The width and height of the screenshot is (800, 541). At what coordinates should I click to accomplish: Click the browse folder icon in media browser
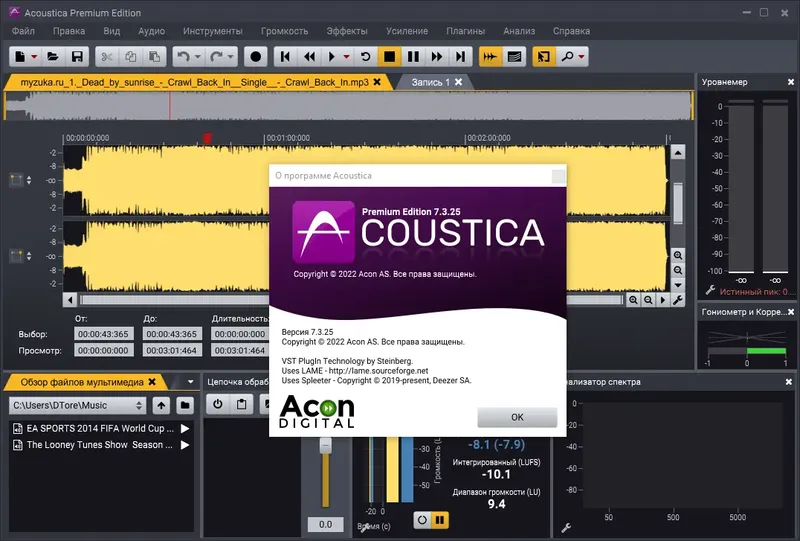(x=185, y=406)
